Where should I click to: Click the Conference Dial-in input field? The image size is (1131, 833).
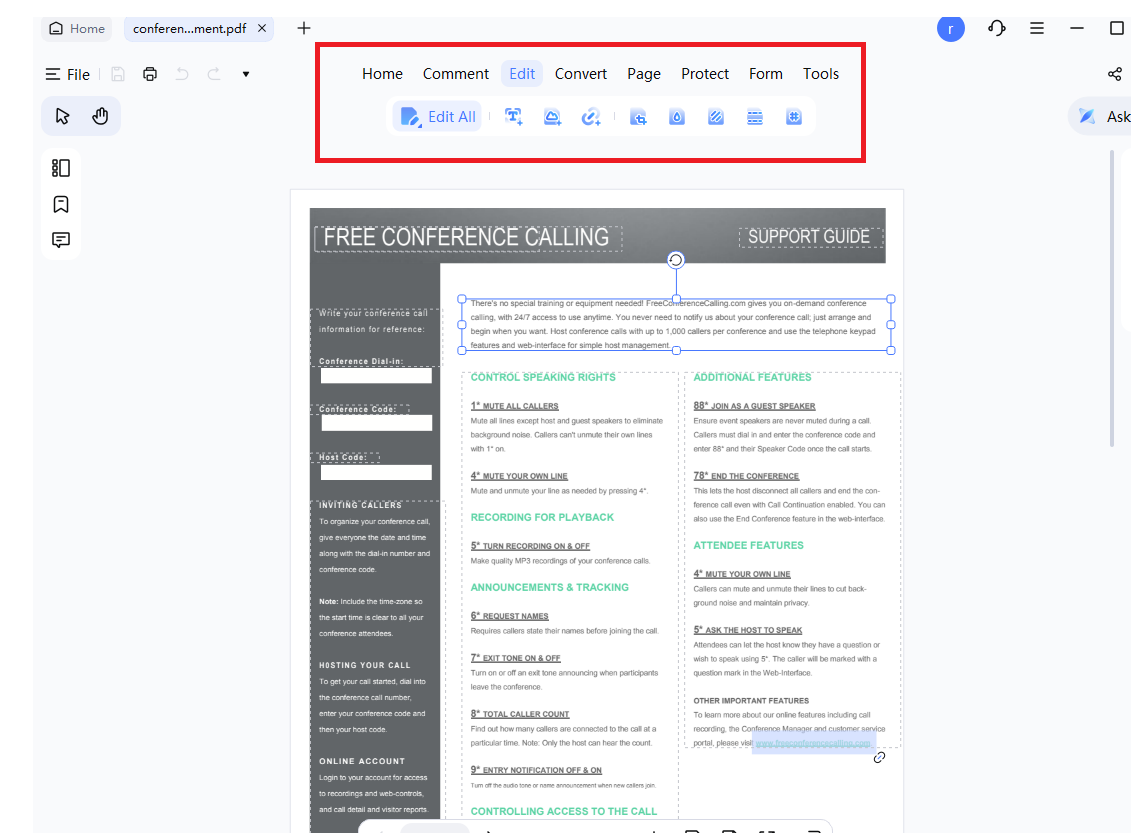pyautogui.click(x=376, y=375)
